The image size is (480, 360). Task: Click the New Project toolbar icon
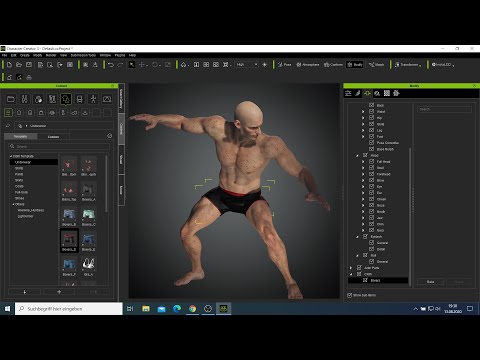click(9, 65)
